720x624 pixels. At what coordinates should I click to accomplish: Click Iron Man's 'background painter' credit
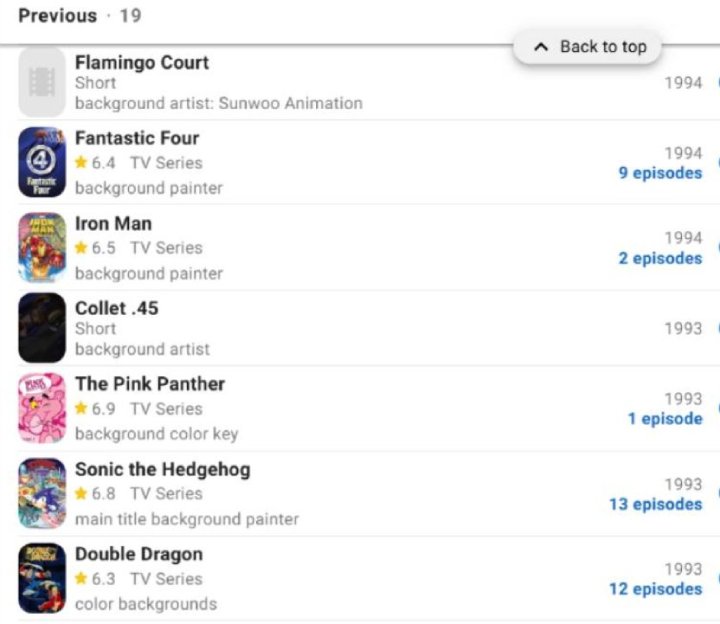tap(149, 274)
